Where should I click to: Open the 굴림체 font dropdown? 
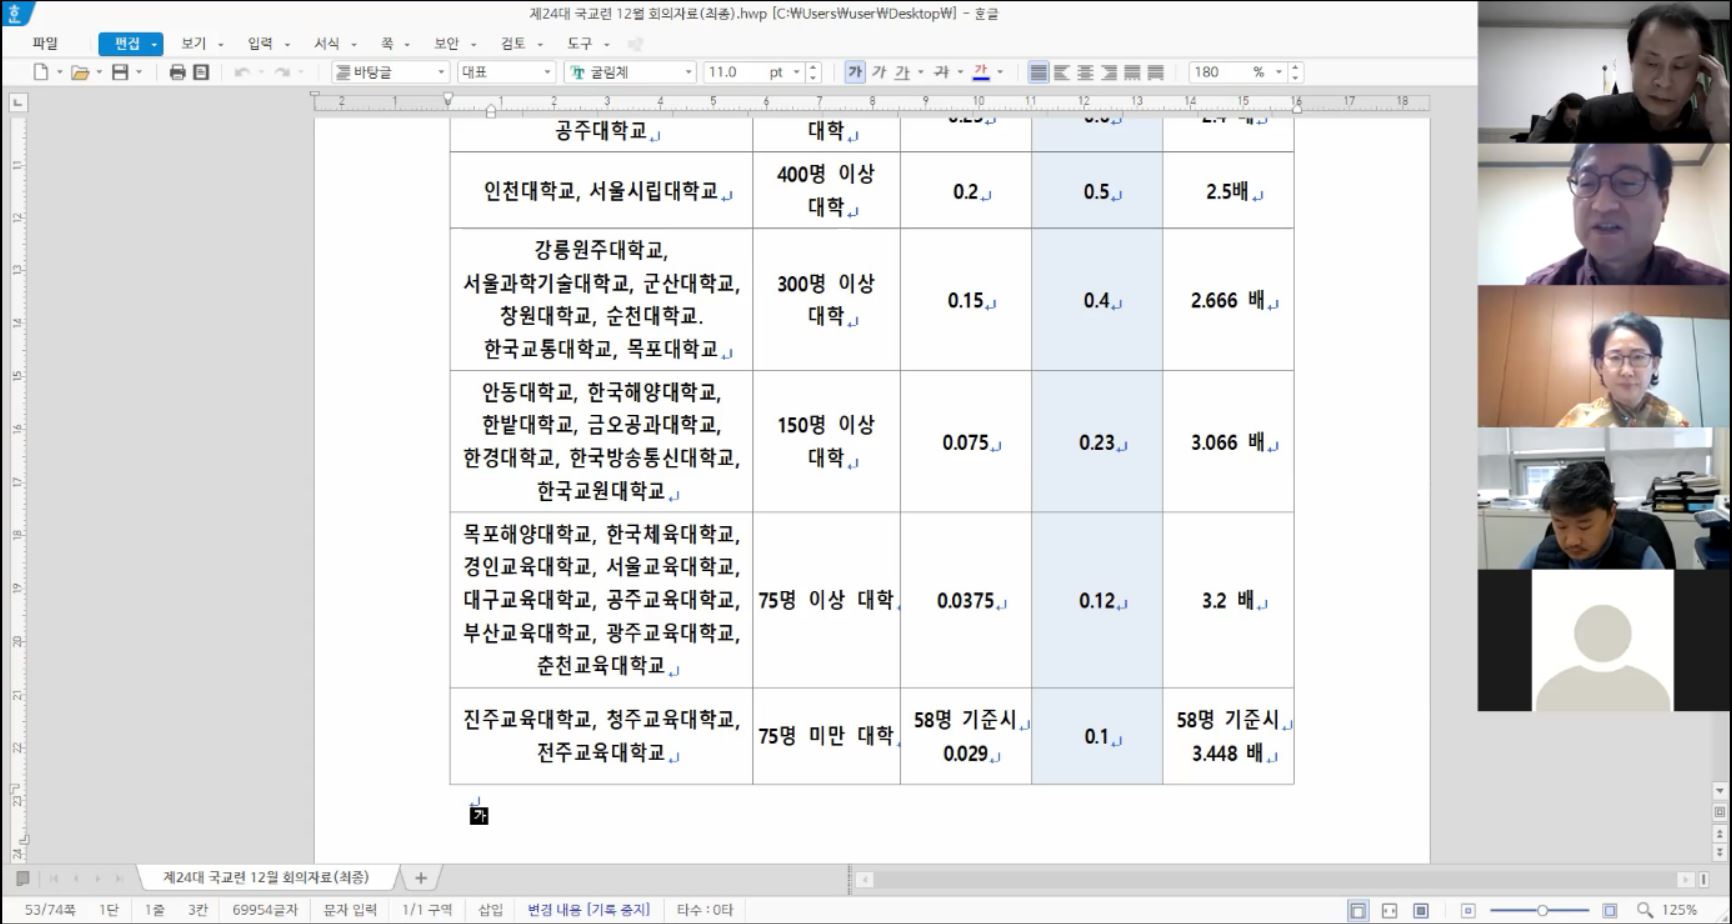(688, 72)
